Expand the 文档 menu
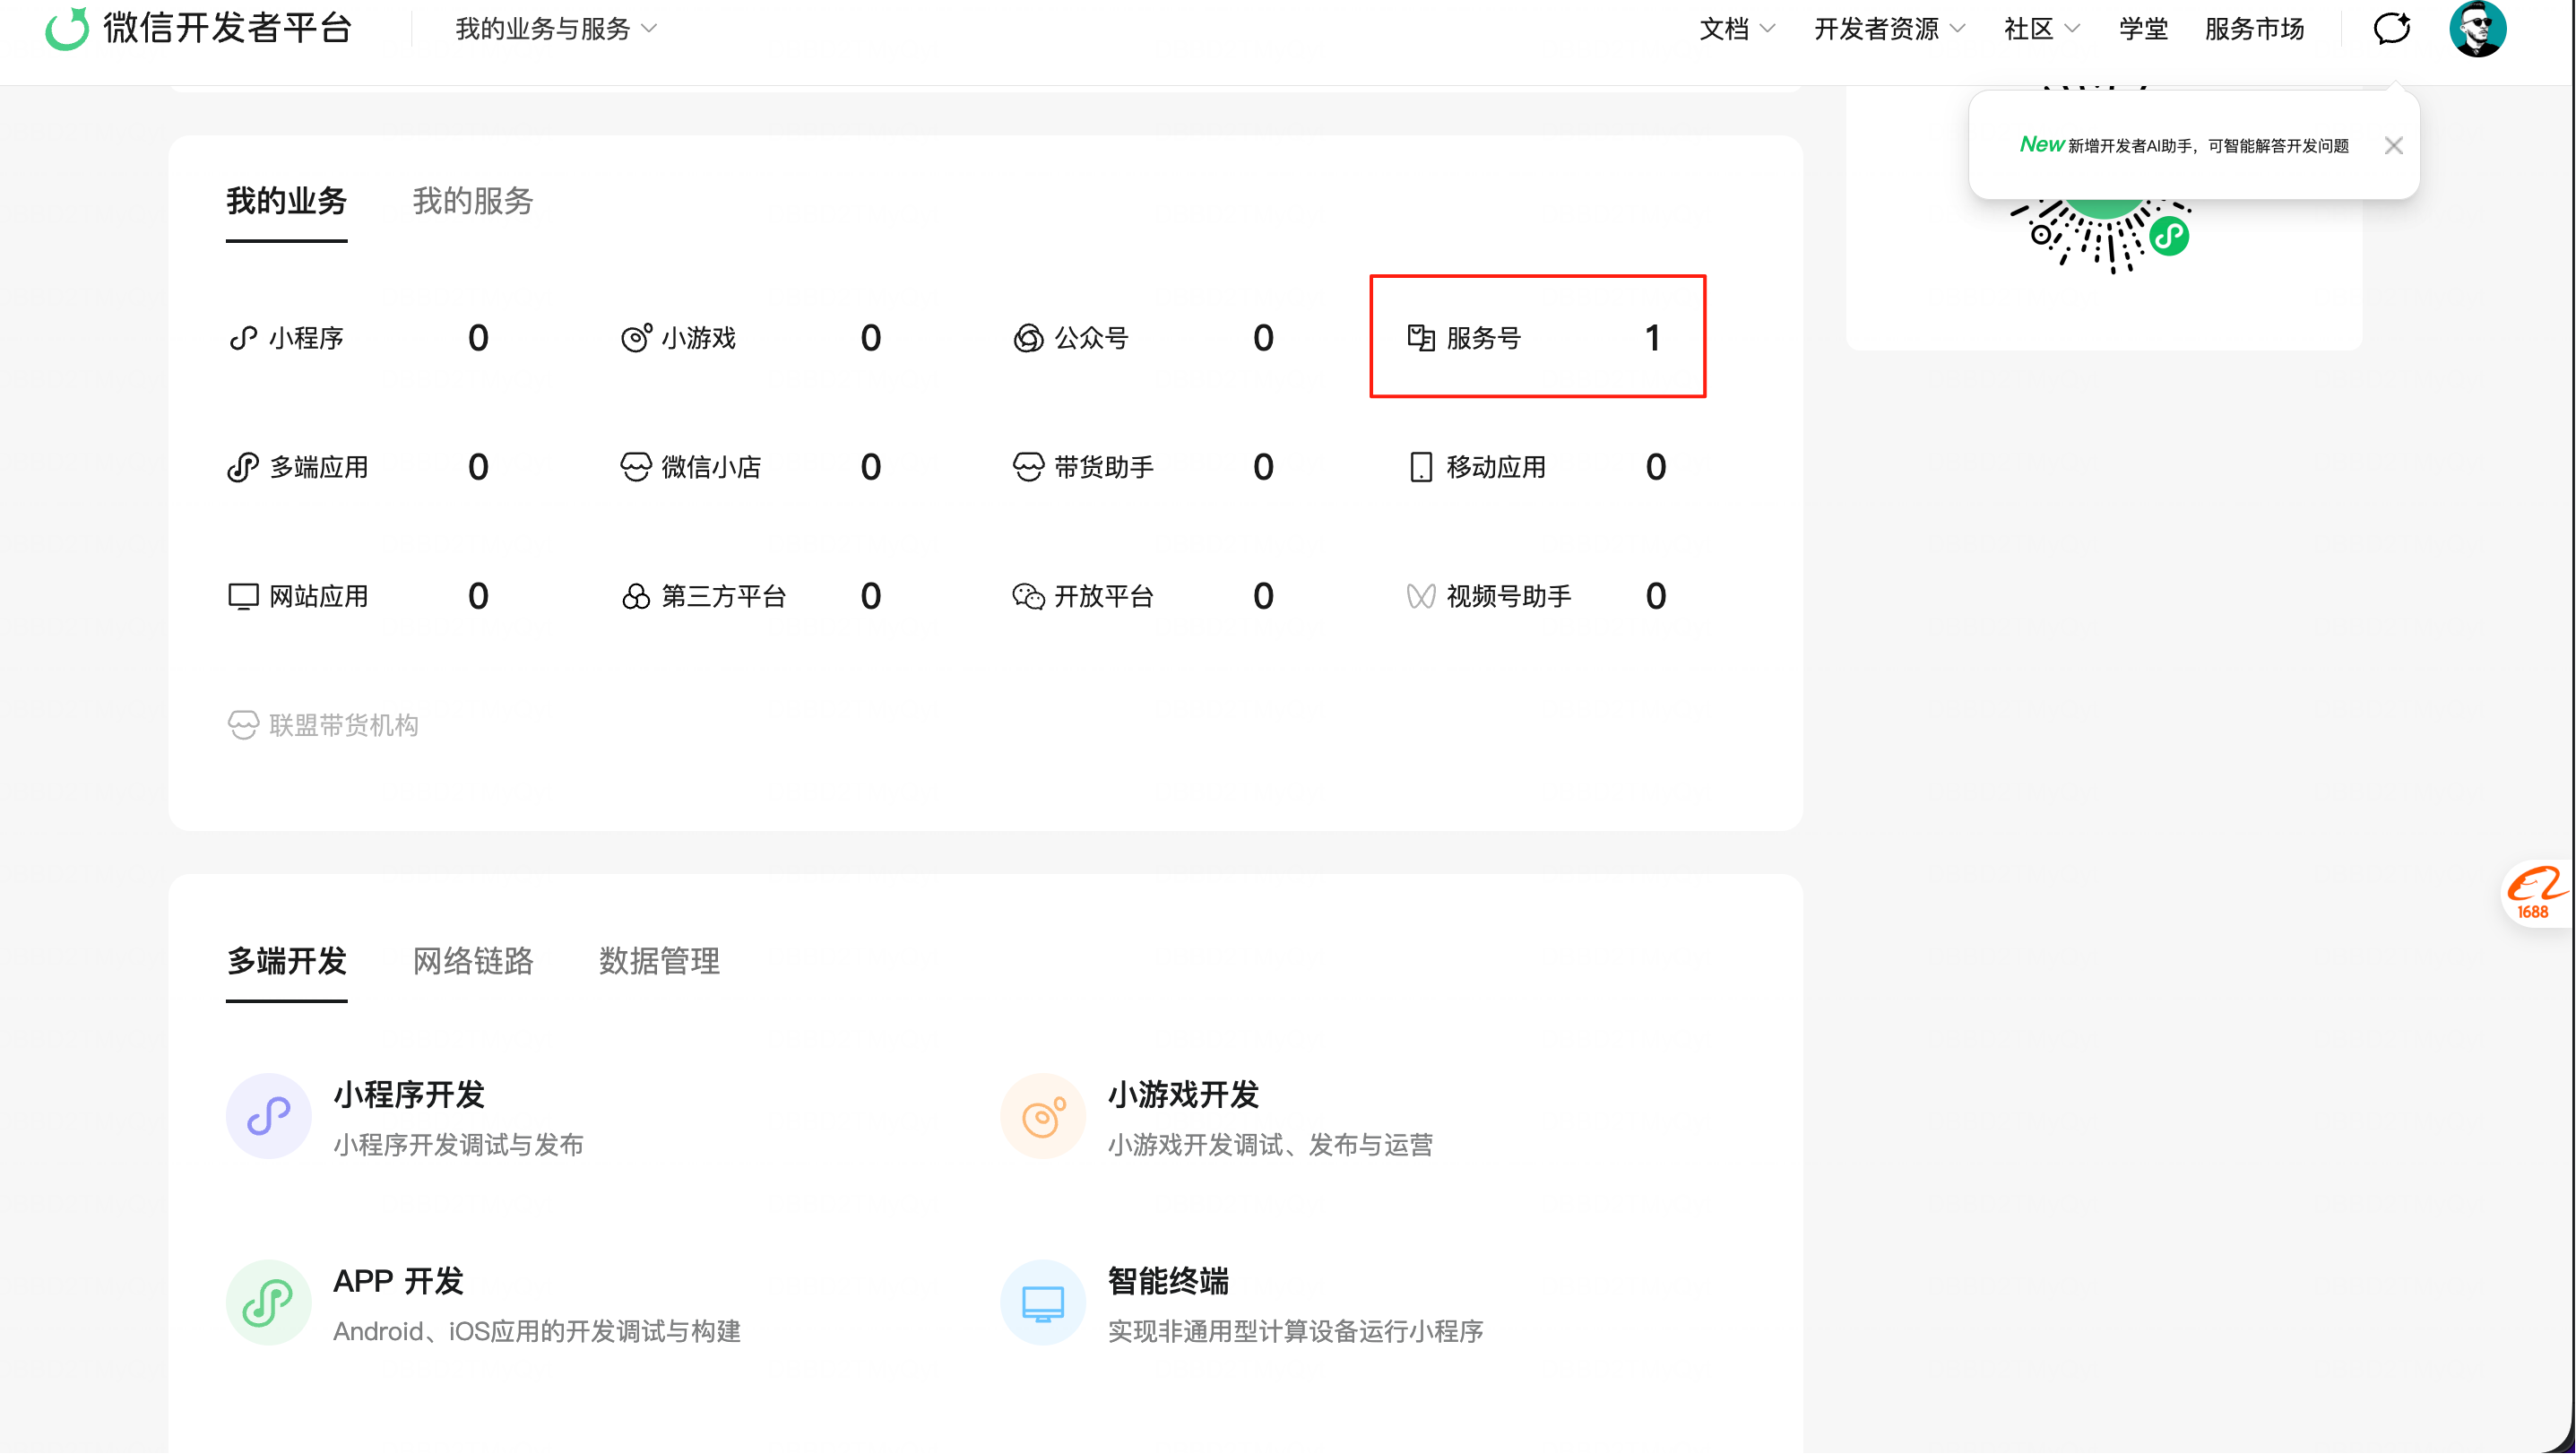The height and width of the screenshot is (1454, 2576). click(1737, 29)
